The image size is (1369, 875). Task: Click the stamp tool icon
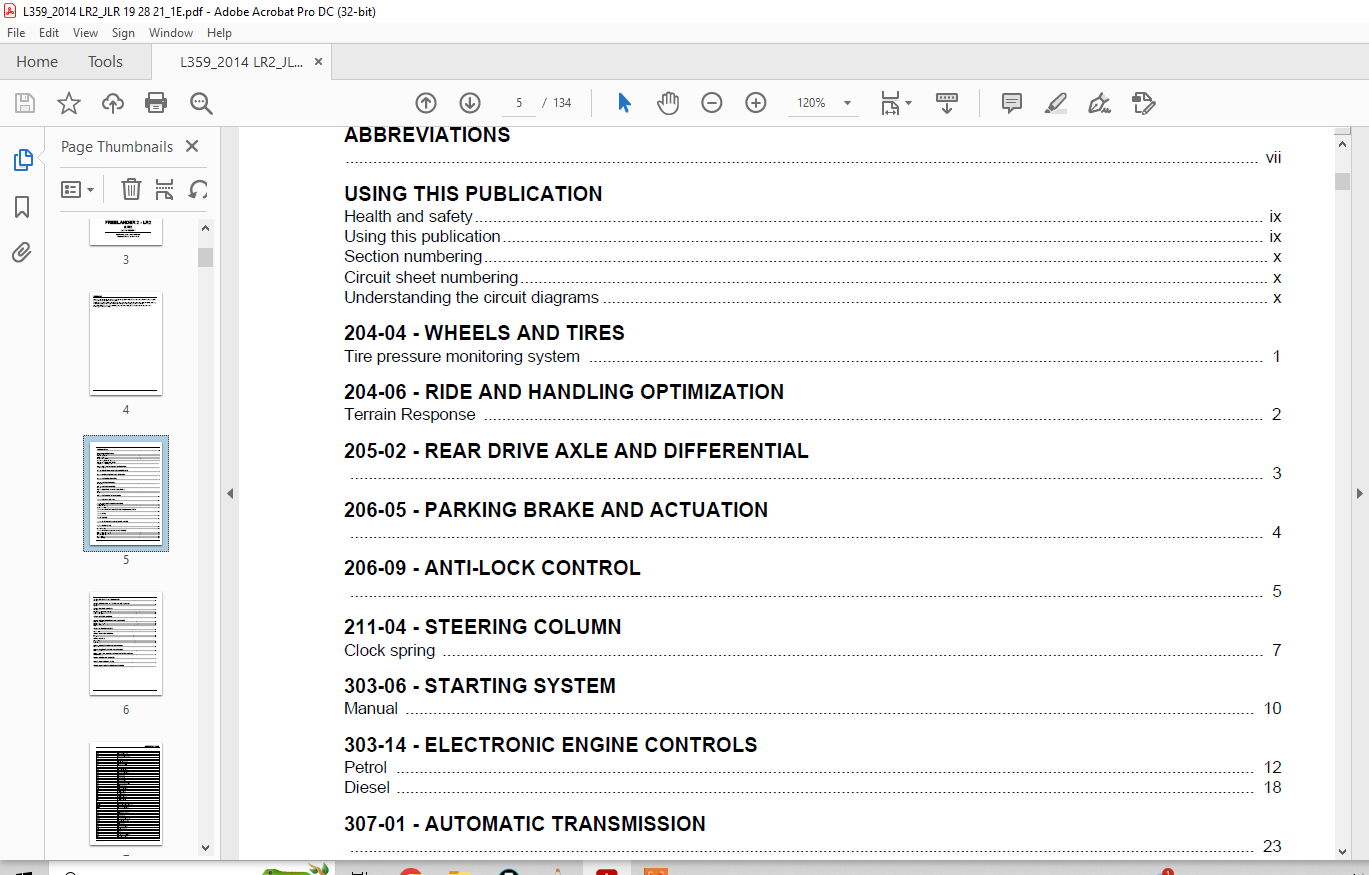tap(1144, 103)
